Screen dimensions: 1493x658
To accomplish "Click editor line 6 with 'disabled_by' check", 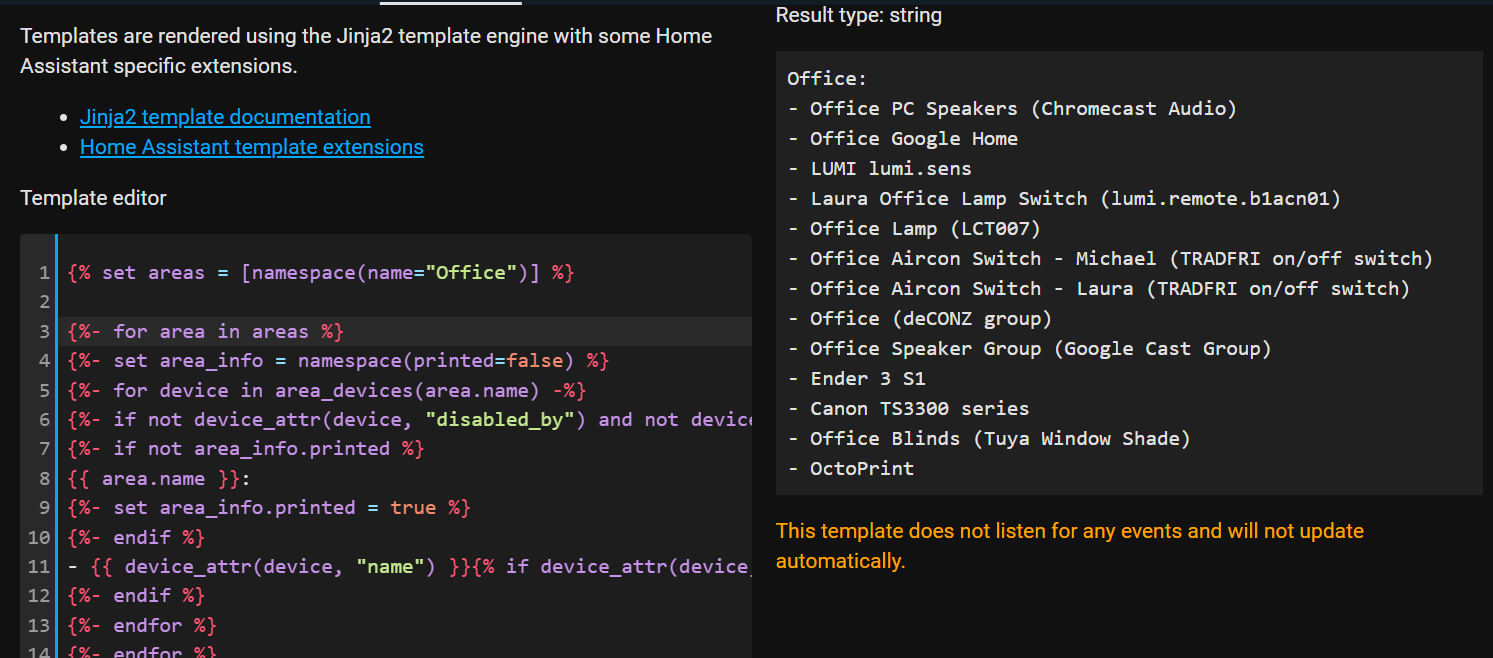I will [409, 419].
